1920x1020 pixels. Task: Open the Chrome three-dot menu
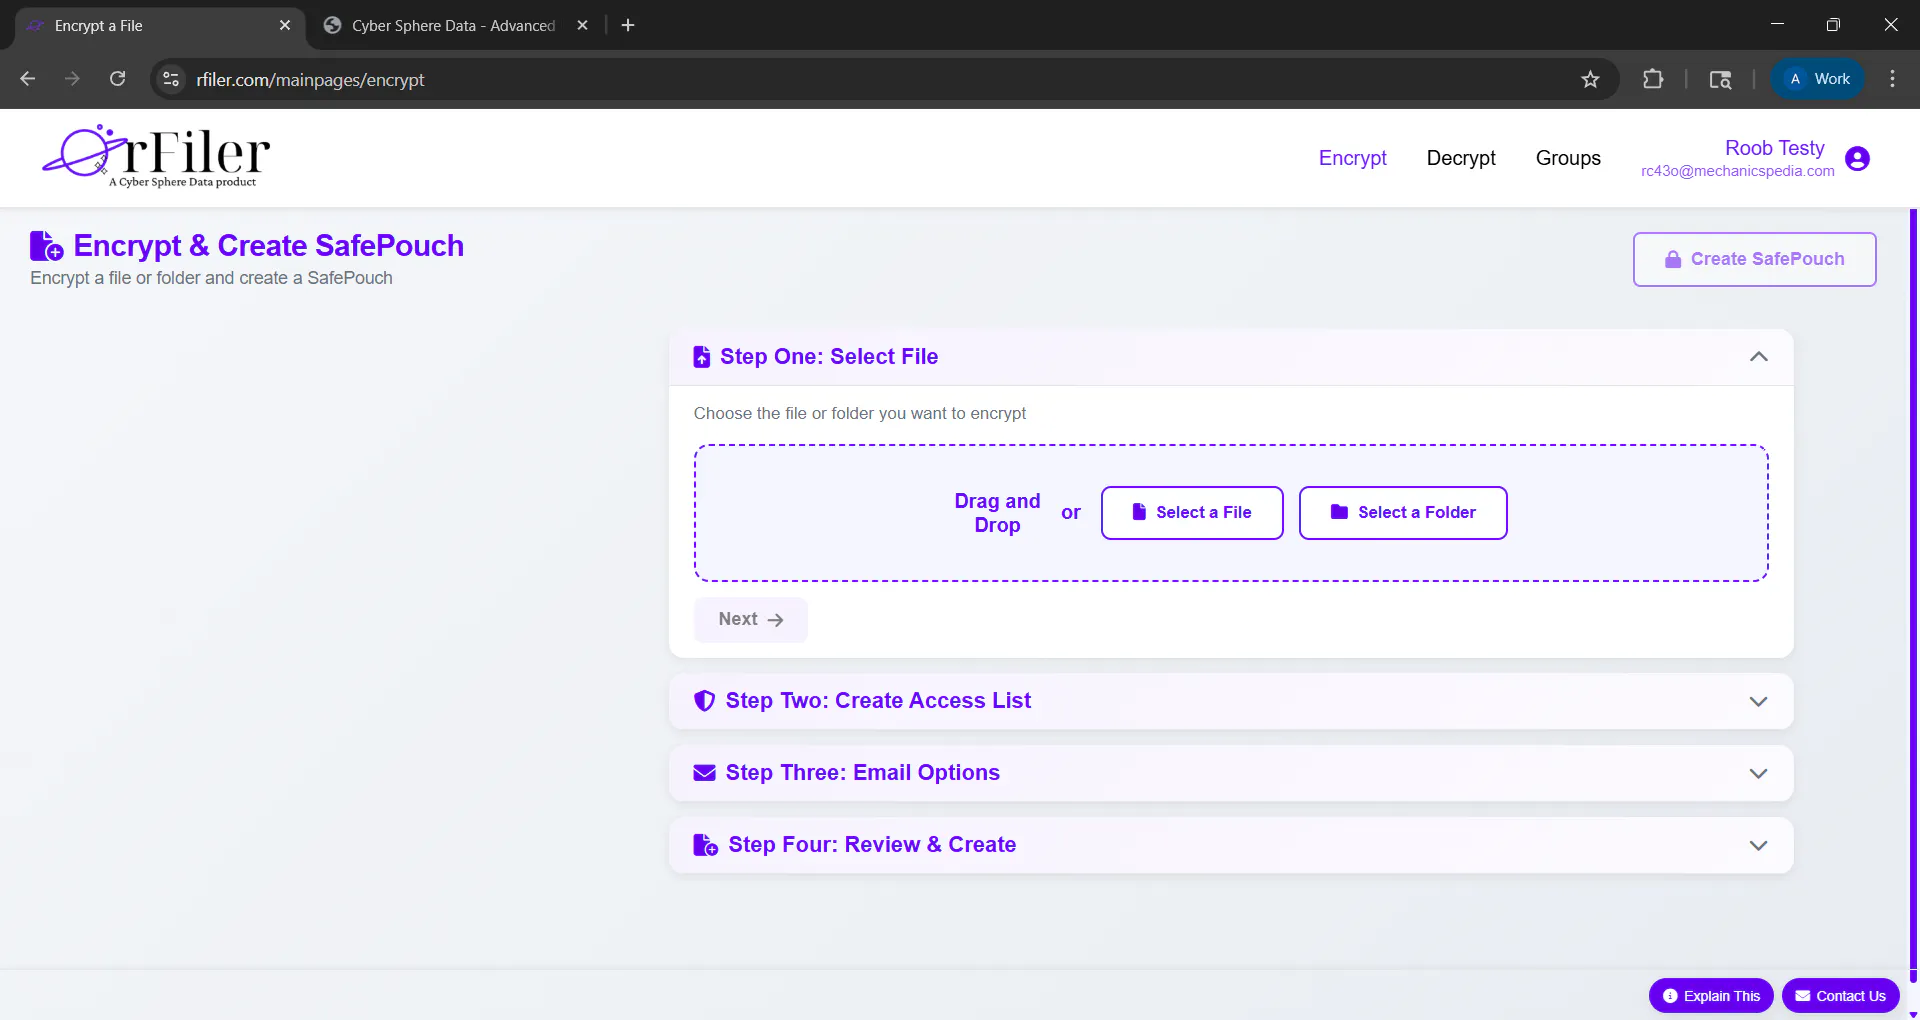pyautogui.click(x=1892, y=79)
